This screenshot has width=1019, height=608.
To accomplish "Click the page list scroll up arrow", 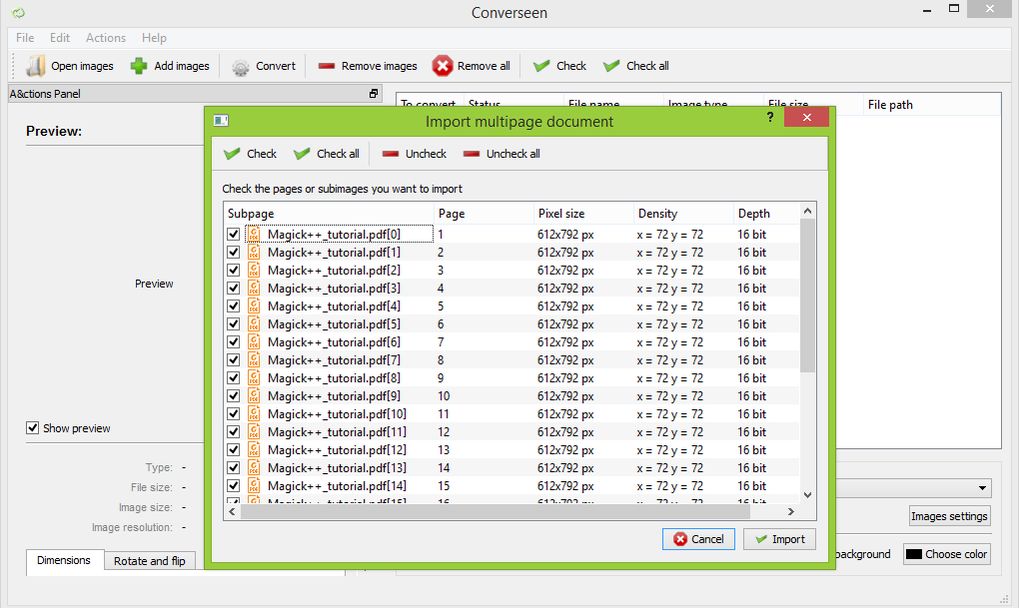I will (807, 211).
